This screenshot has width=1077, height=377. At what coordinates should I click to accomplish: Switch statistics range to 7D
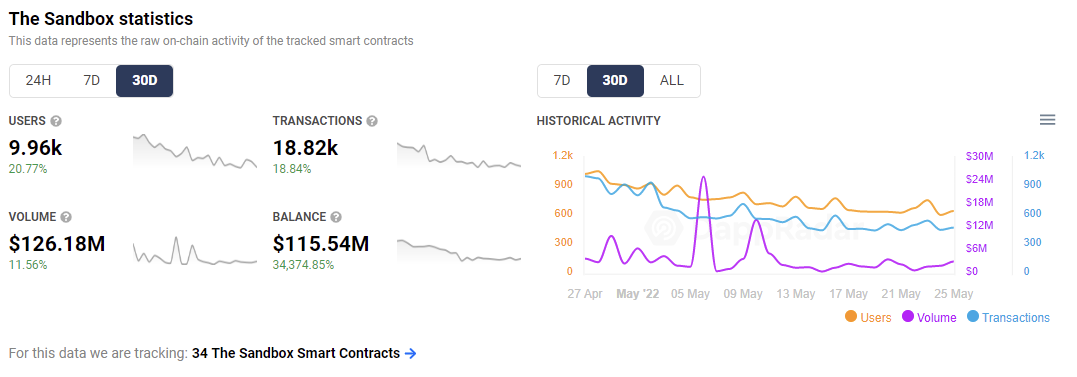[x=91, y=80]
